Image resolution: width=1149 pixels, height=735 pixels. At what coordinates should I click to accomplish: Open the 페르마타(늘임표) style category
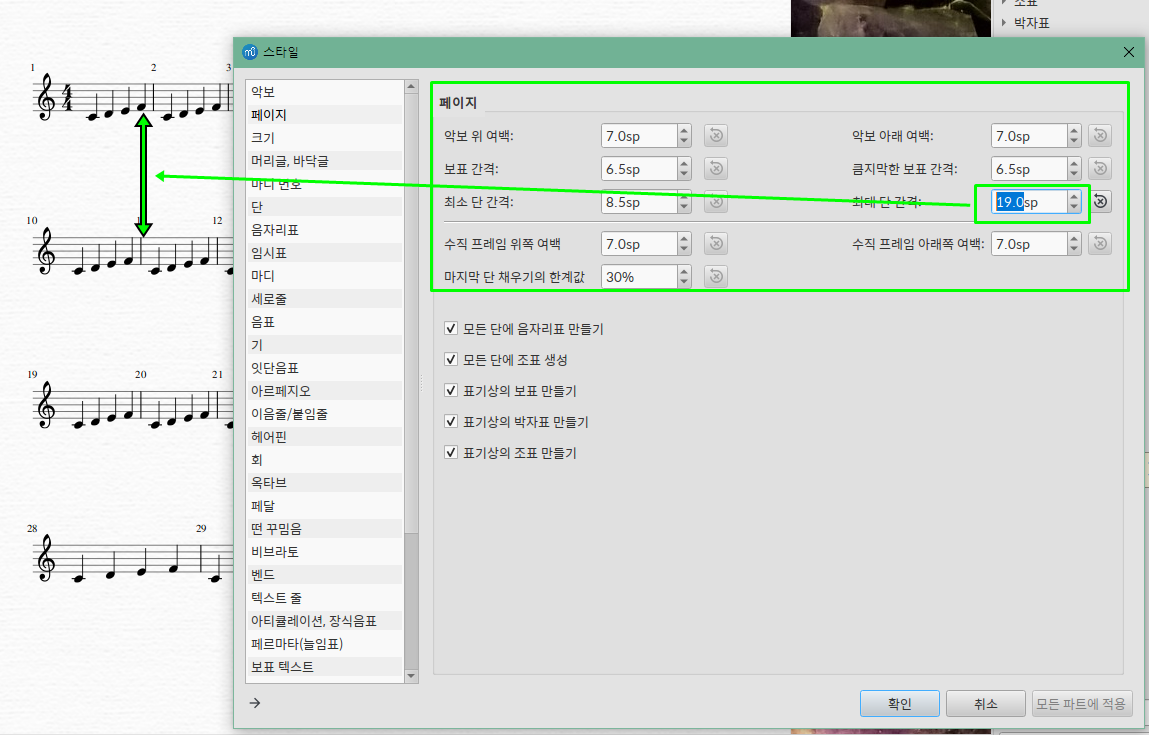pyautogui.click(x=325, y=643)
